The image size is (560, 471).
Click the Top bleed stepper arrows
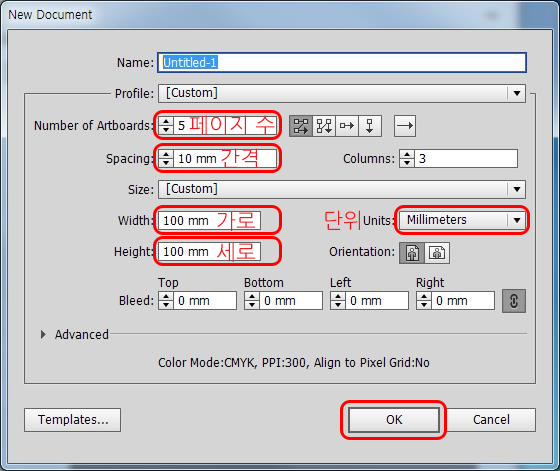point(166,301)
